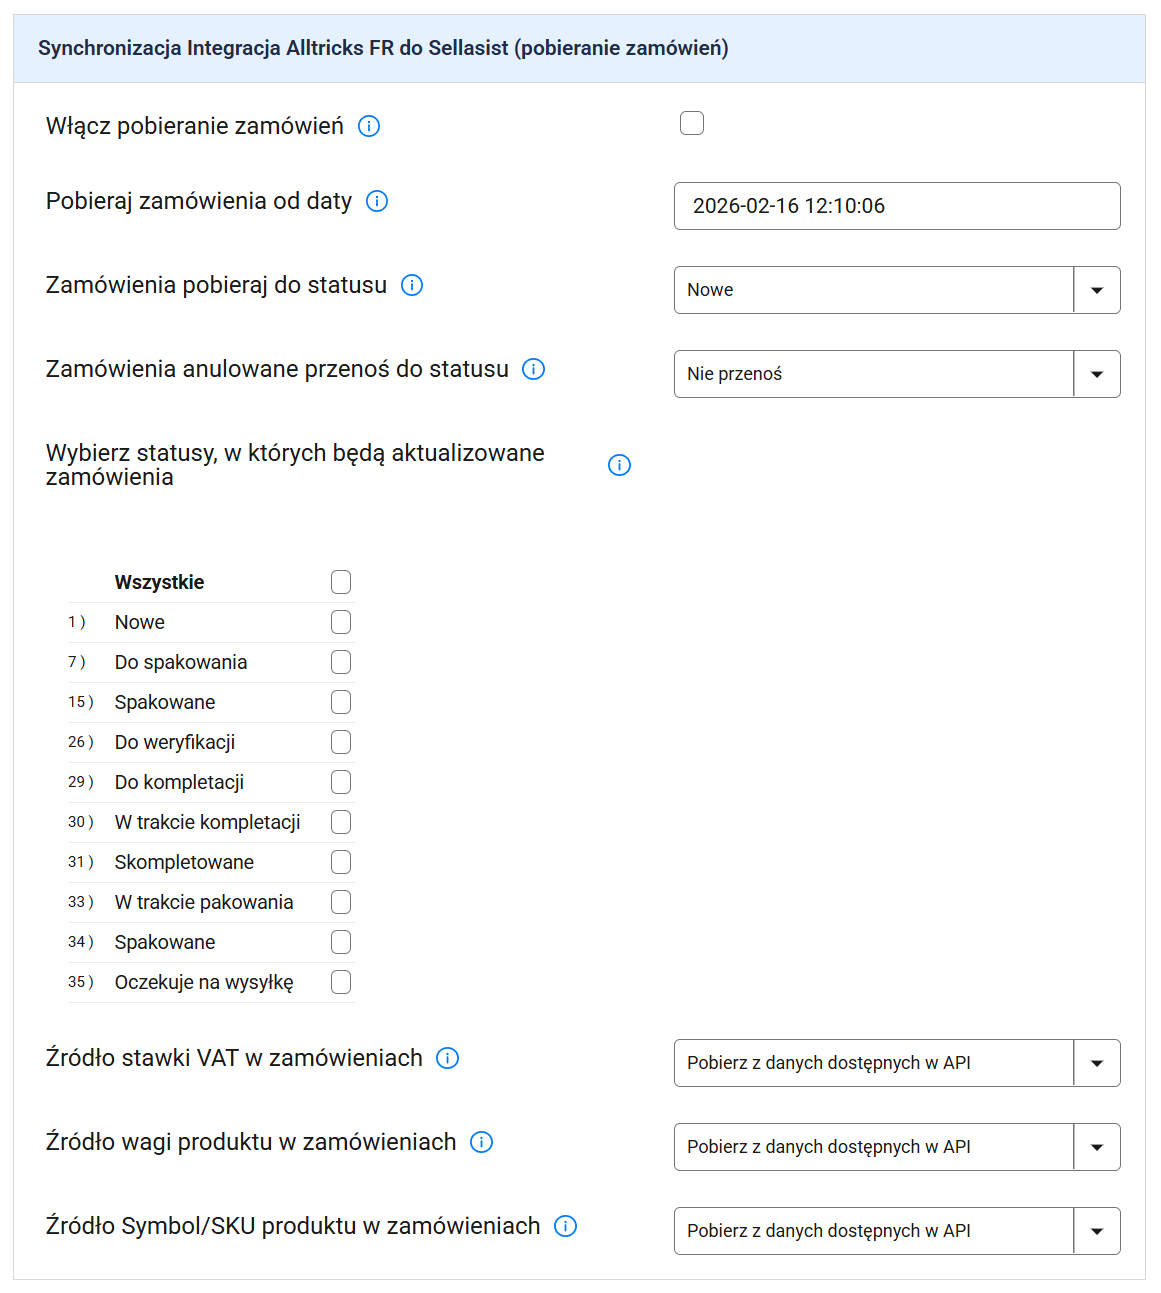The width and height of the screenshot is (1161, 1293).
Task: Click info icon for Źródło stawki VAT
Action: pyautogui.click(x=448, y=1058)
